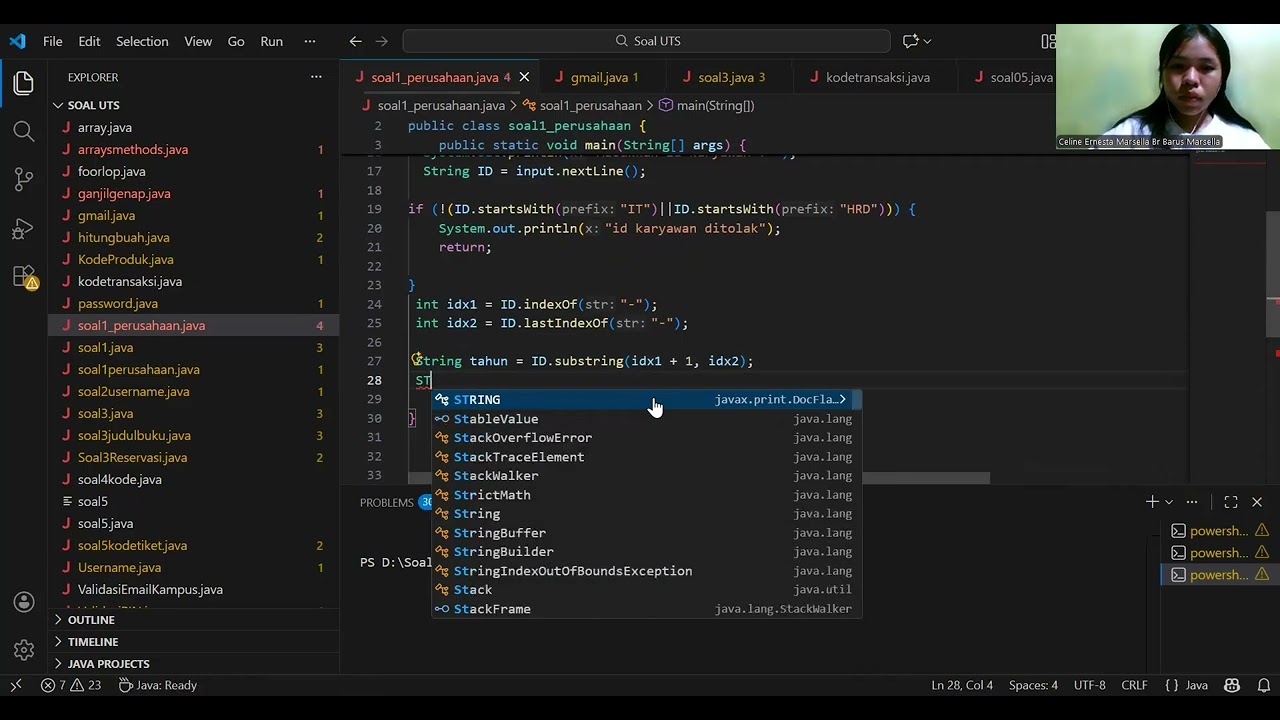Show more menus via ellipsis
The image size is (1280, 720).
(310, 41)
